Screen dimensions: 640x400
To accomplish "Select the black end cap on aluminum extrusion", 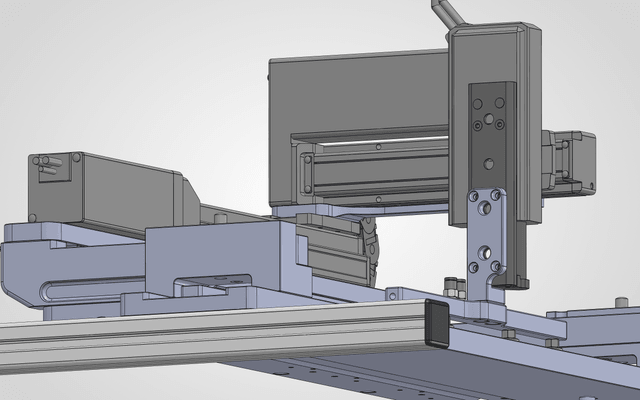I will pyautogui.click(x=437, y=323).
